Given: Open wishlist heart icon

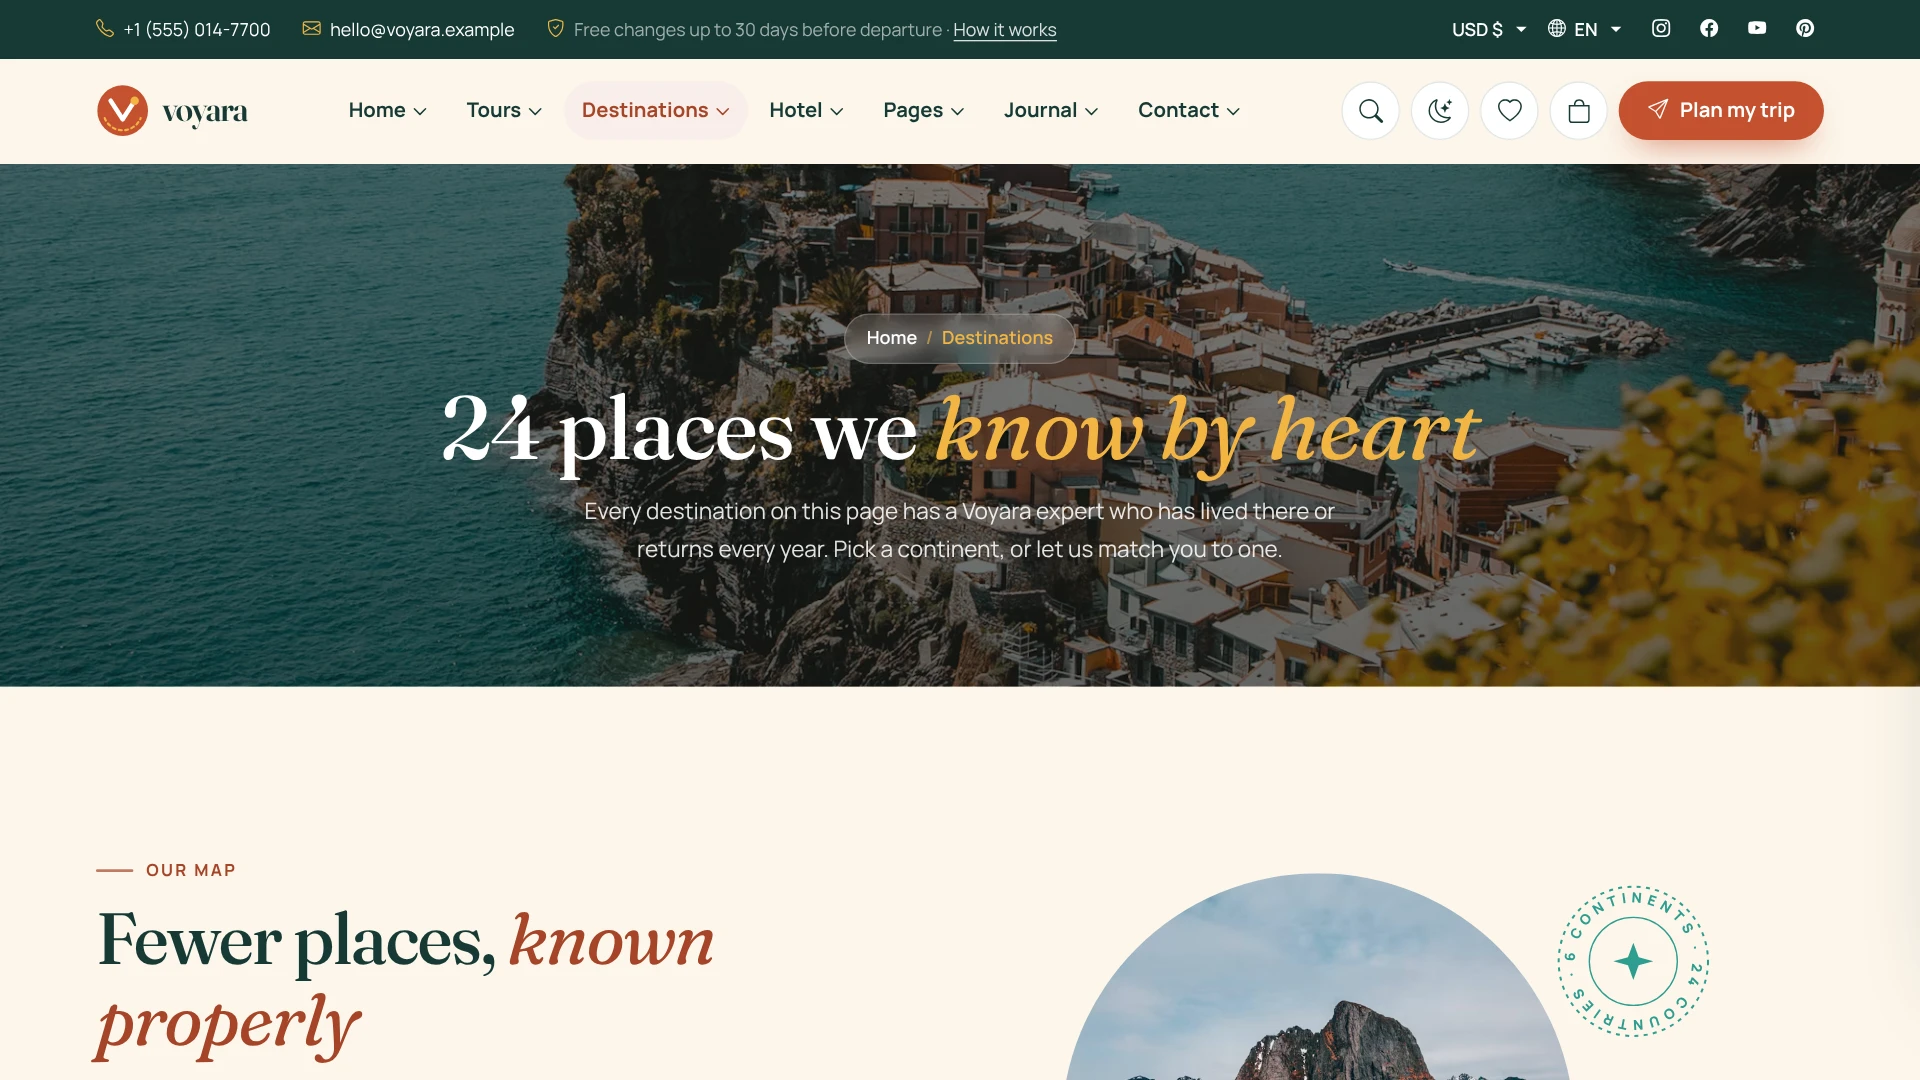Looking at the screenshot, I should 1509,110.
